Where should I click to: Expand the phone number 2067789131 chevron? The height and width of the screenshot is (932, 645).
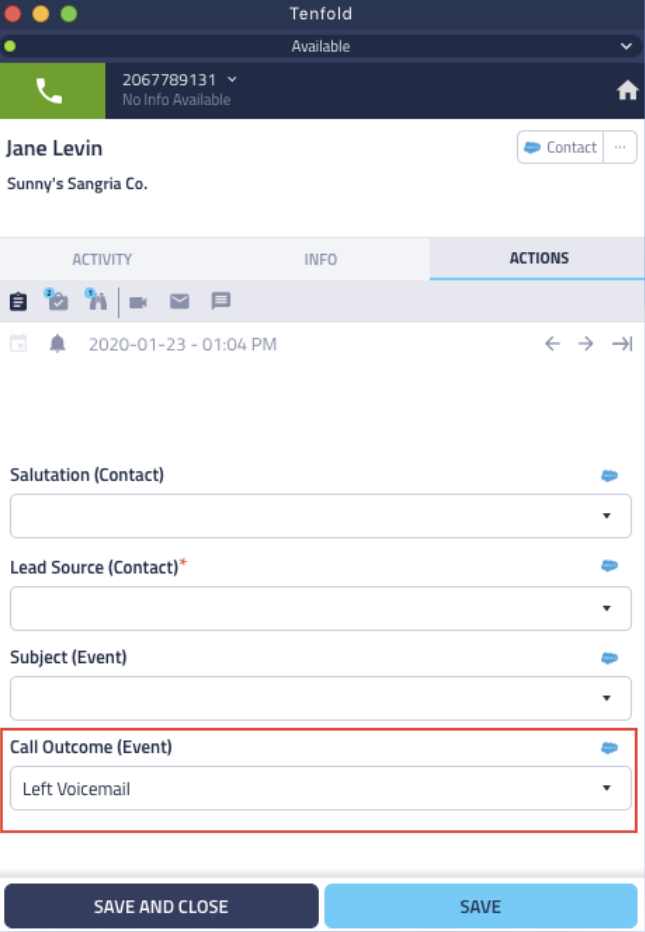pyautogui.click(x=233, y=79)
